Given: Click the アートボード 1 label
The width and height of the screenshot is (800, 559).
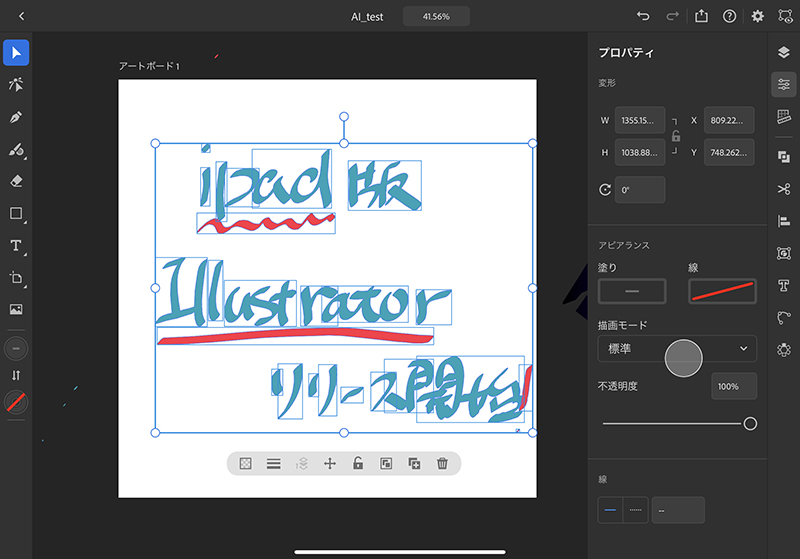Looking at the screenshot, I should point(149,66).
